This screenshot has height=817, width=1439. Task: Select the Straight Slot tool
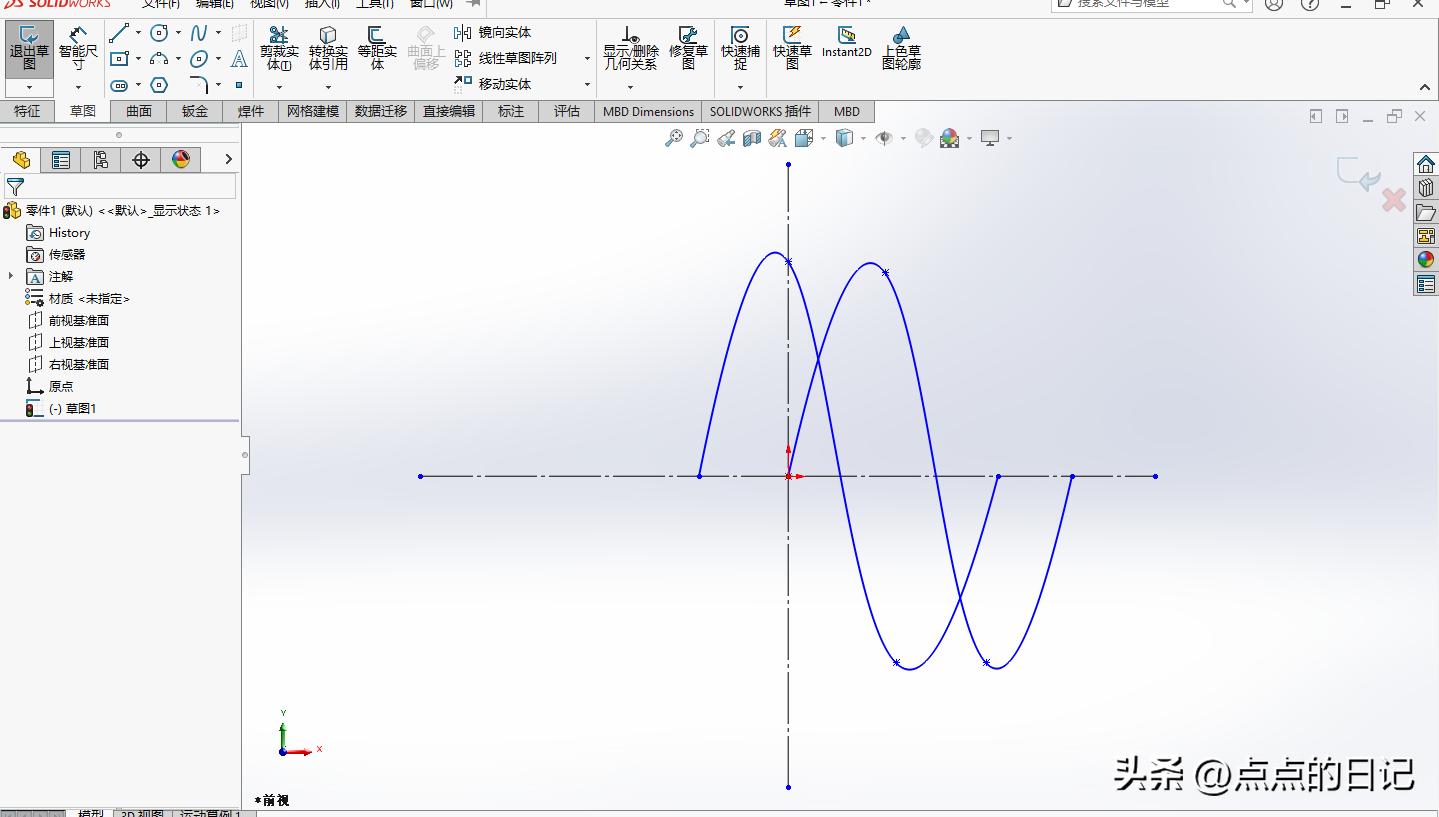pyautogui.click(x=119, y=85)
